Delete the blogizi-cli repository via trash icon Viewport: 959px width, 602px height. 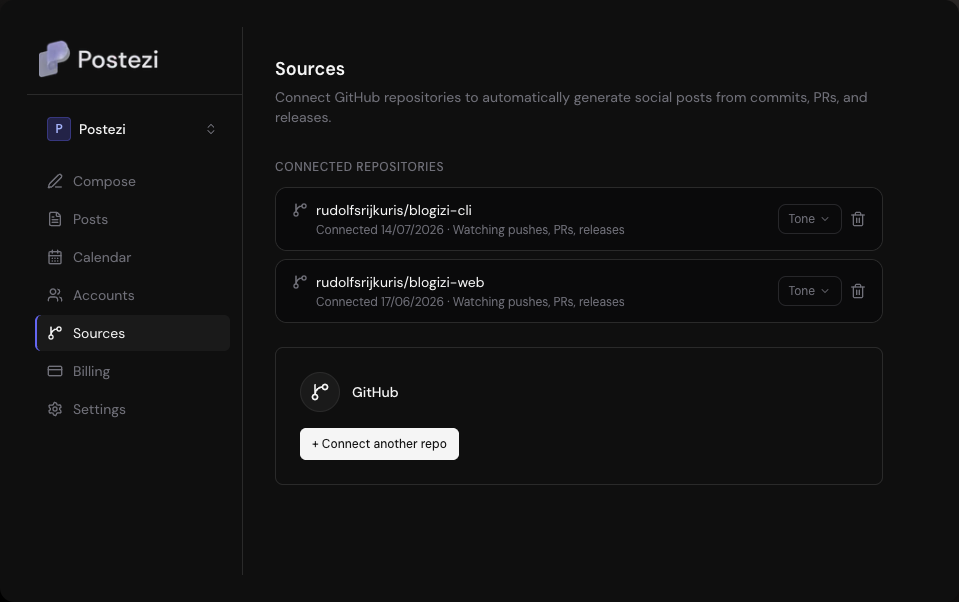click(x=857, y=219)
